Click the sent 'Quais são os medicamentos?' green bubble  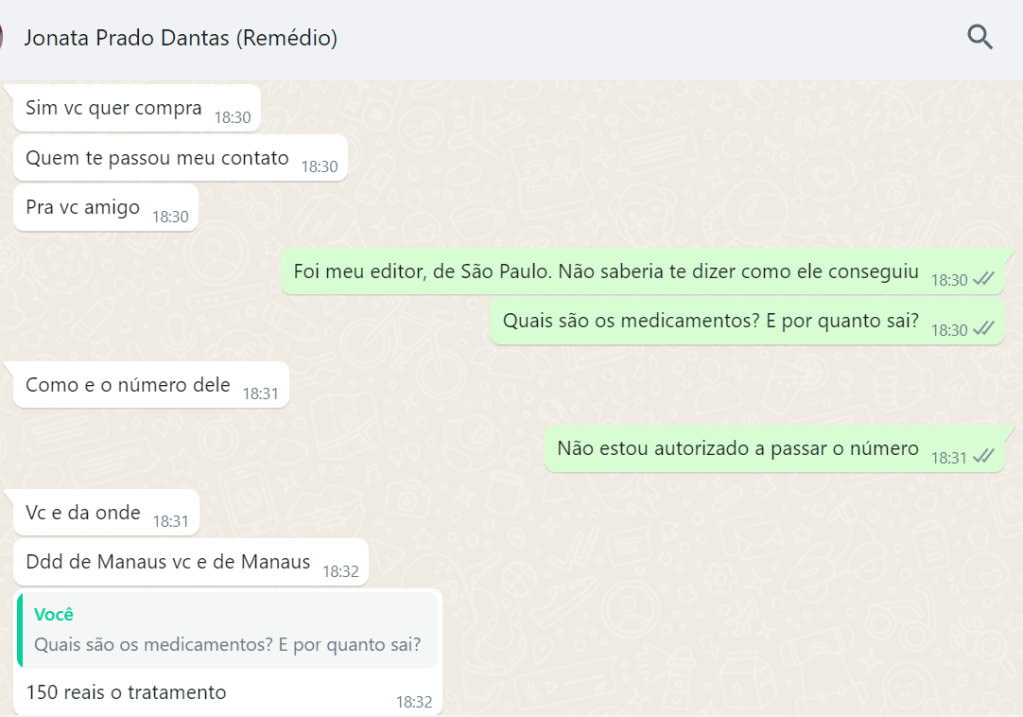pos(747,321)
